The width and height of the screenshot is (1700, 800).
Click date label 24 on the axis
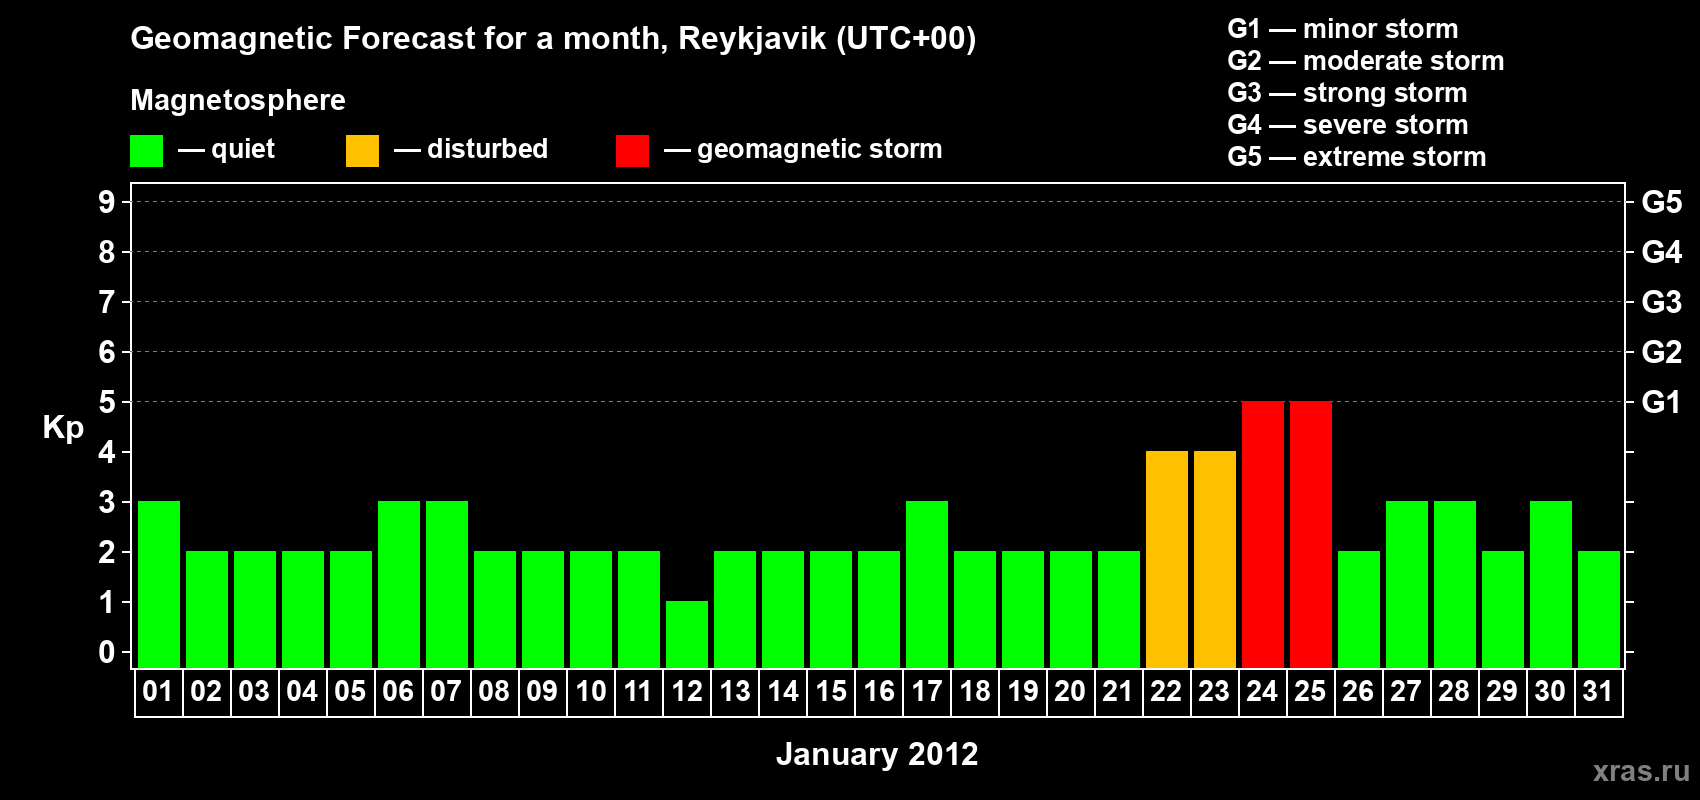(x=1262, y=691)
